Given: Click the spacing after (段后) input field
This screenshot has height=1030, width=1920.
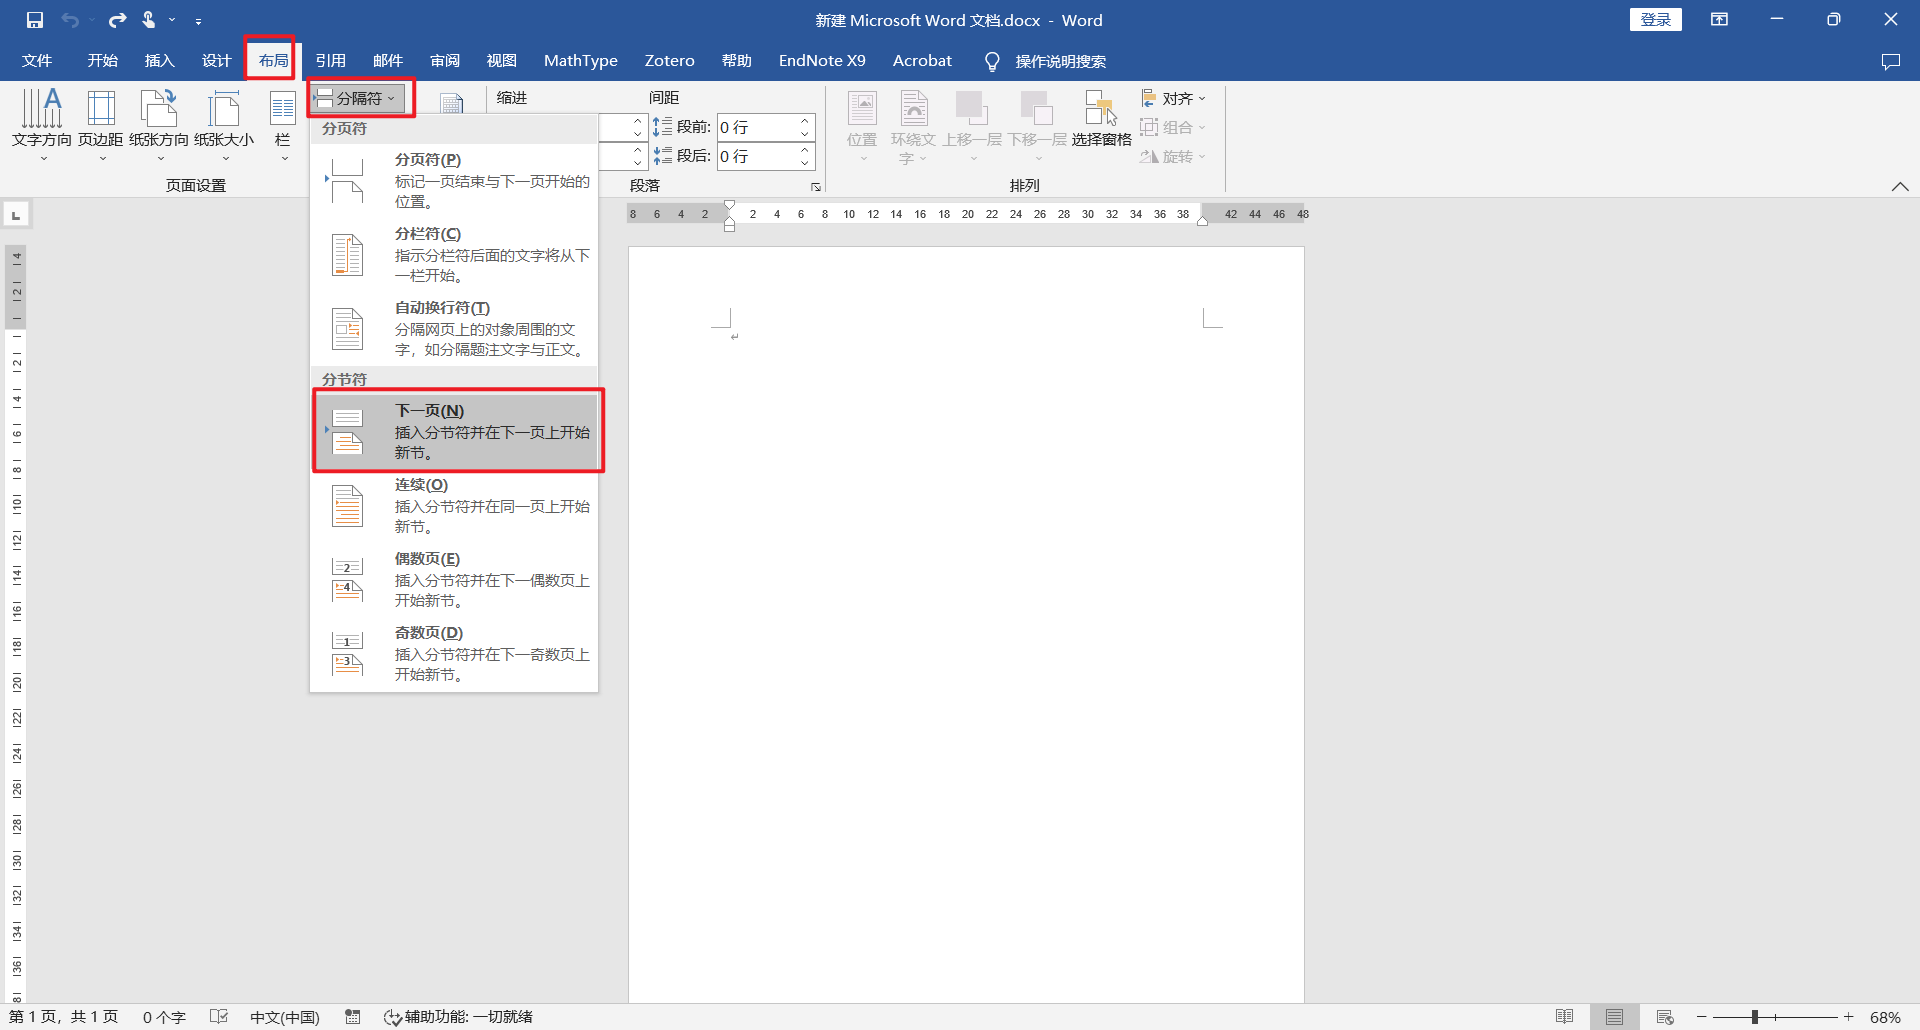Looking at the screenshot, I should (757, 156).
